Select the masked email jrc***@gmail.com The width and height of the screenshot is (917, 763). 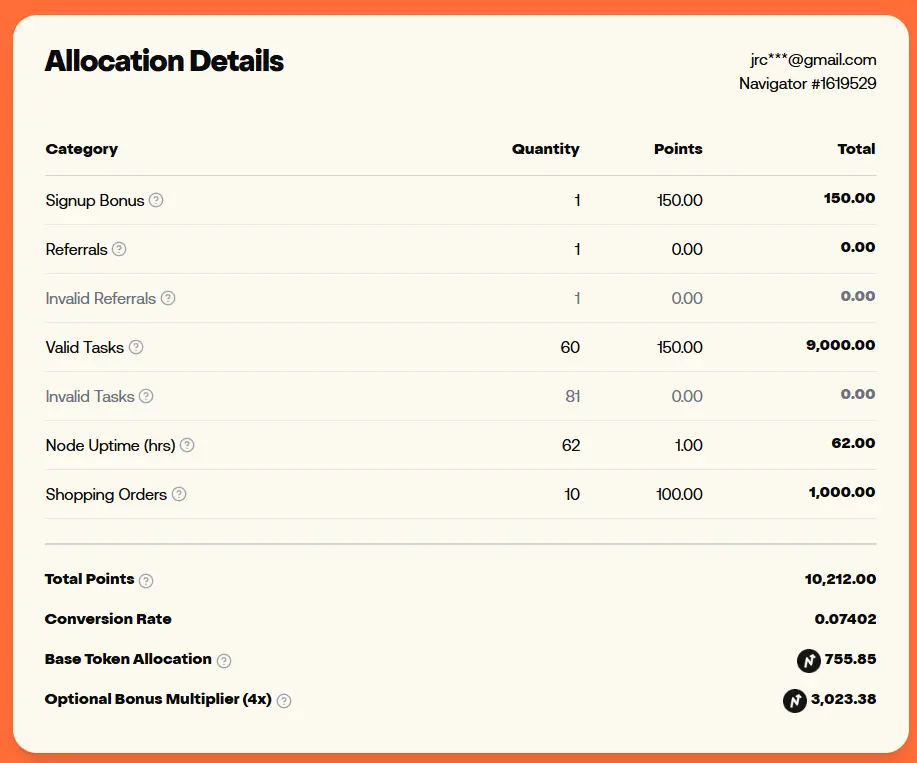[813, 60]
